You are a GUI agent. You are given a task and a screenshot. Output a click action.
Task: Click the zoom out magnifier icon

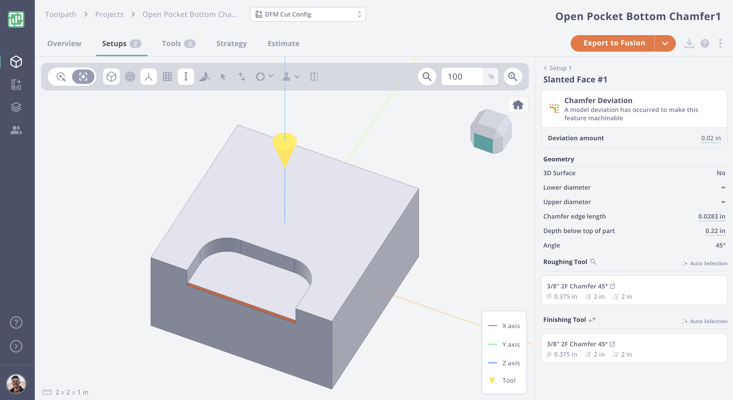[427, 77]
